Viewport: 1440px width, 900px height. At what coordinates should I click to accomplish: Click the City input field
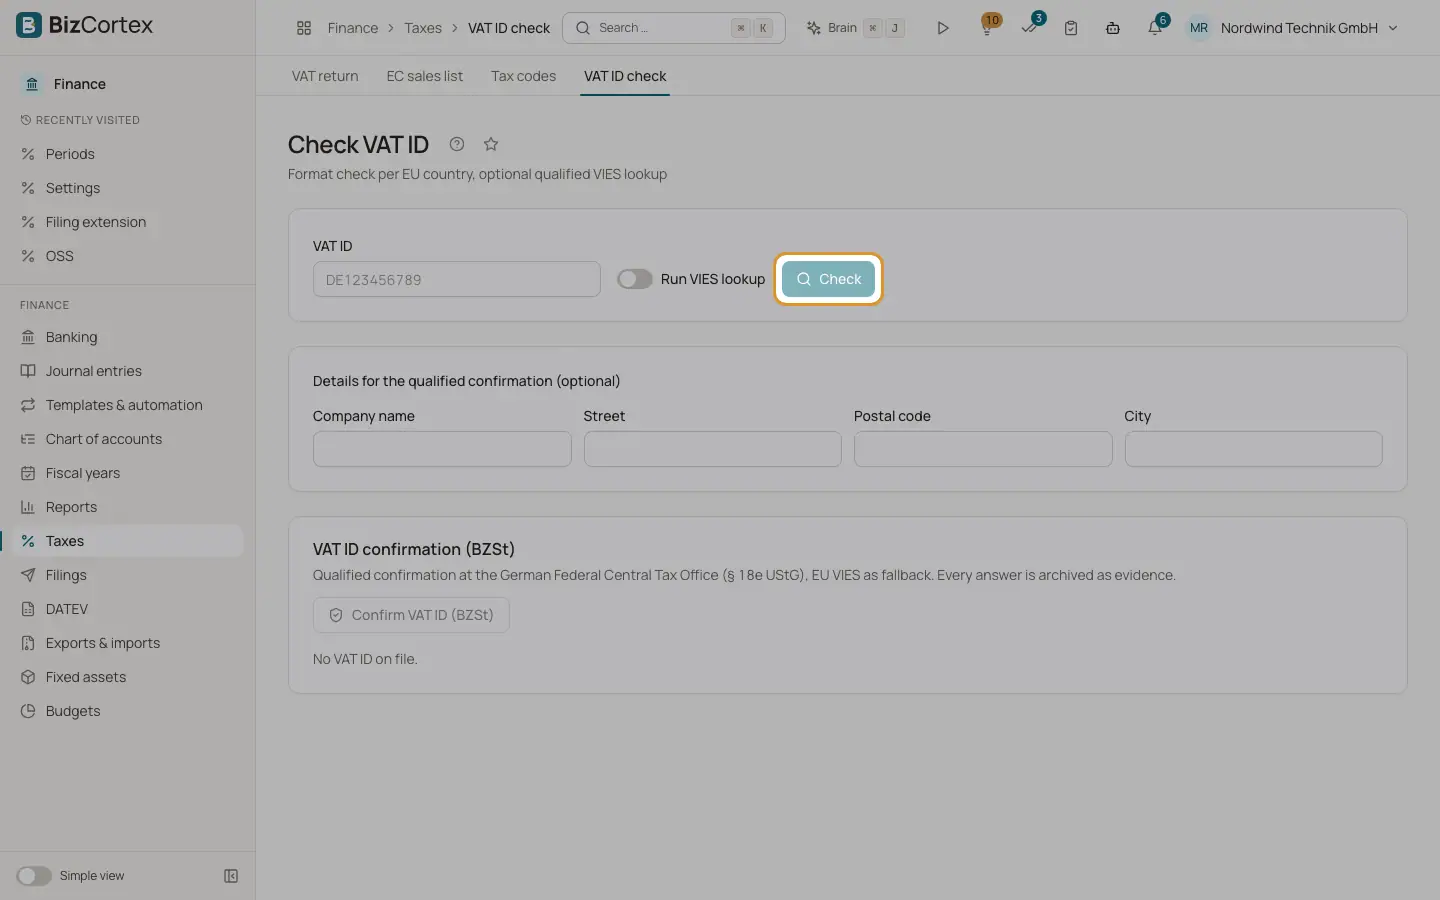tap(1254, 449)
